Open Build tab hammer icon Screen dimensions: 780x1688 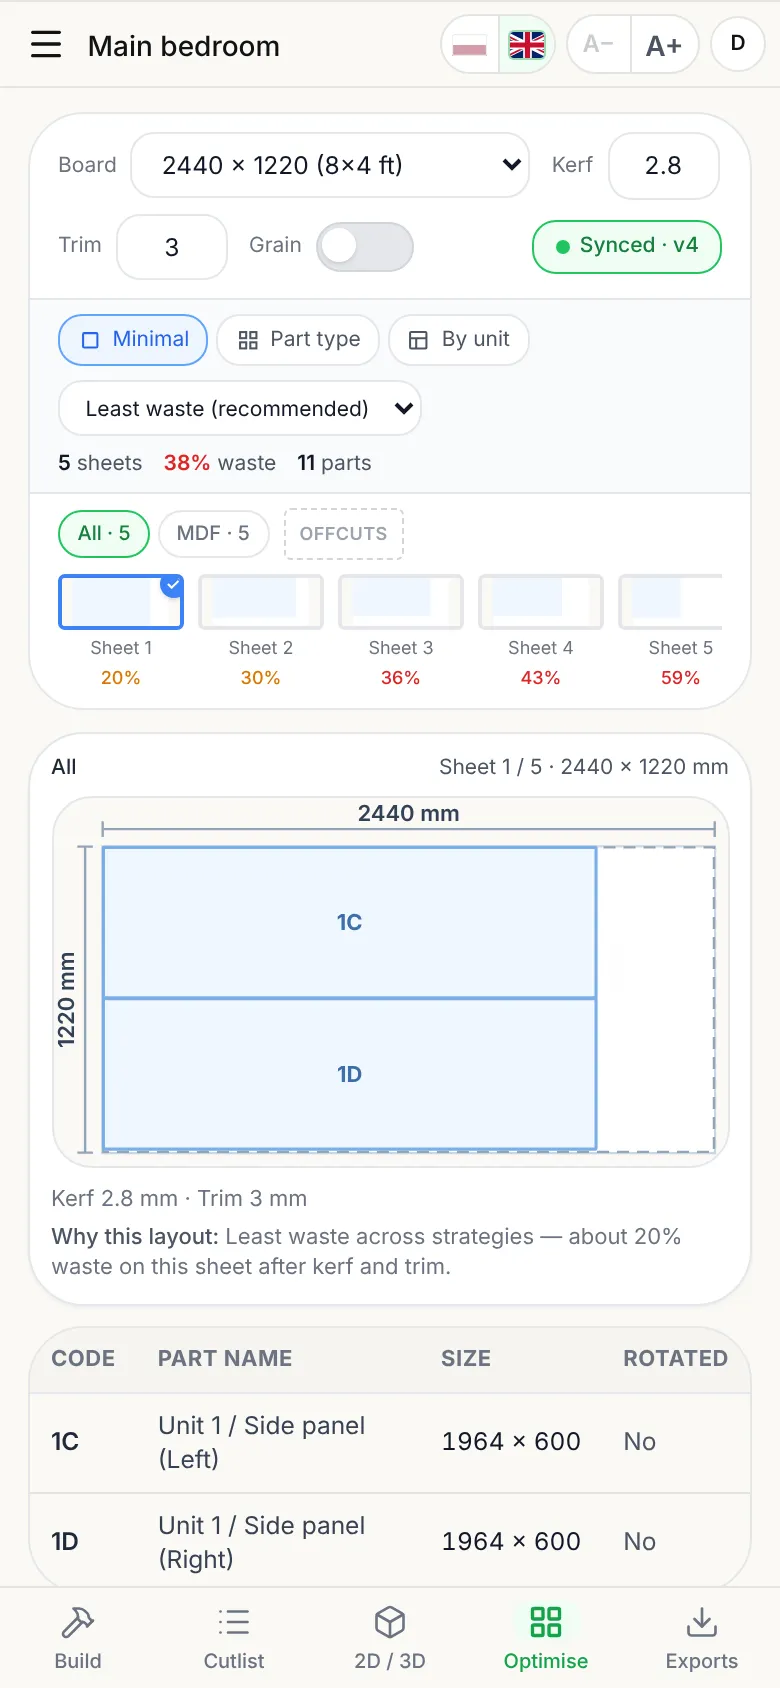pos(78,1638)
